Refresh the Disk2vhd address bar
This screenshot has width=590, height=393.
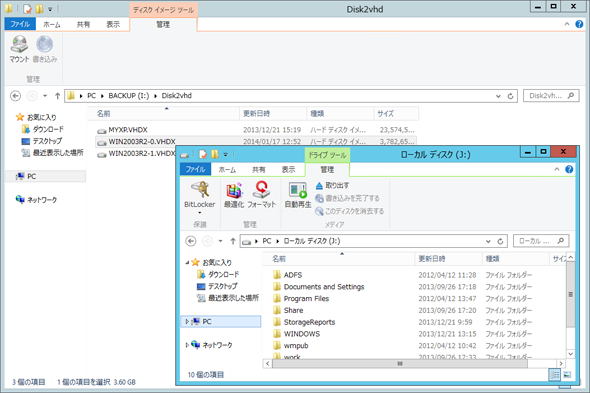[x=510, y=96]
